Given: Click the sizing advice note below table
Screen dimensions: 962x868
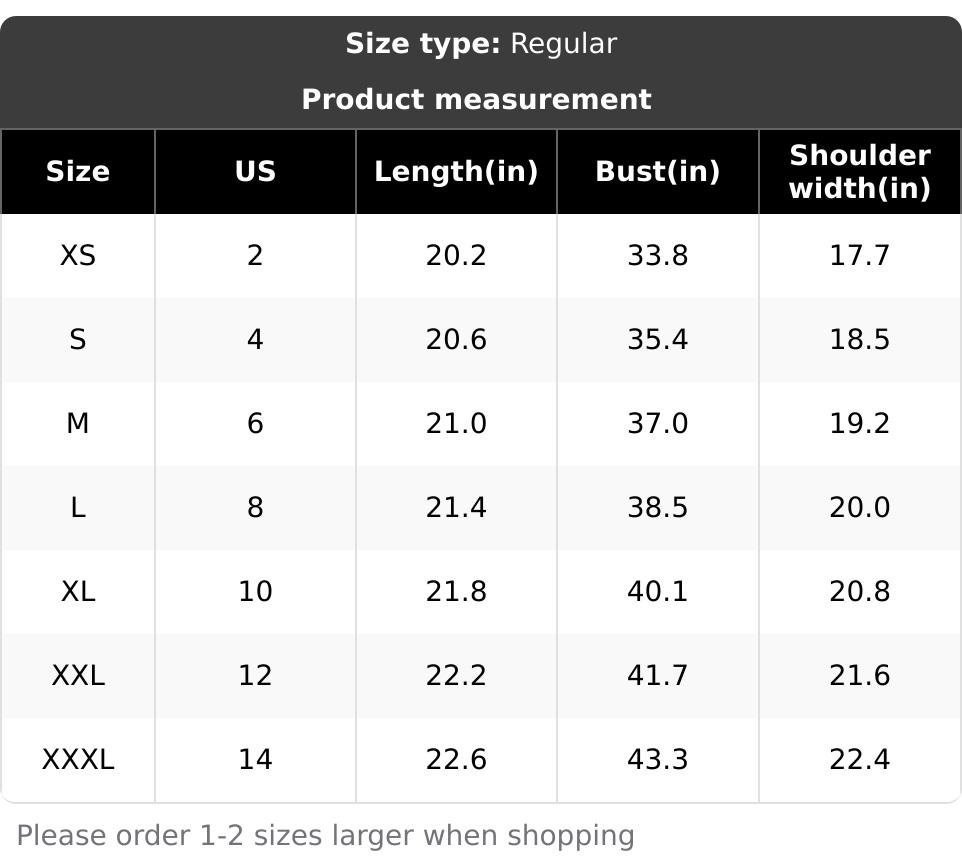Looking at the screenshot, I should (326, 836).
